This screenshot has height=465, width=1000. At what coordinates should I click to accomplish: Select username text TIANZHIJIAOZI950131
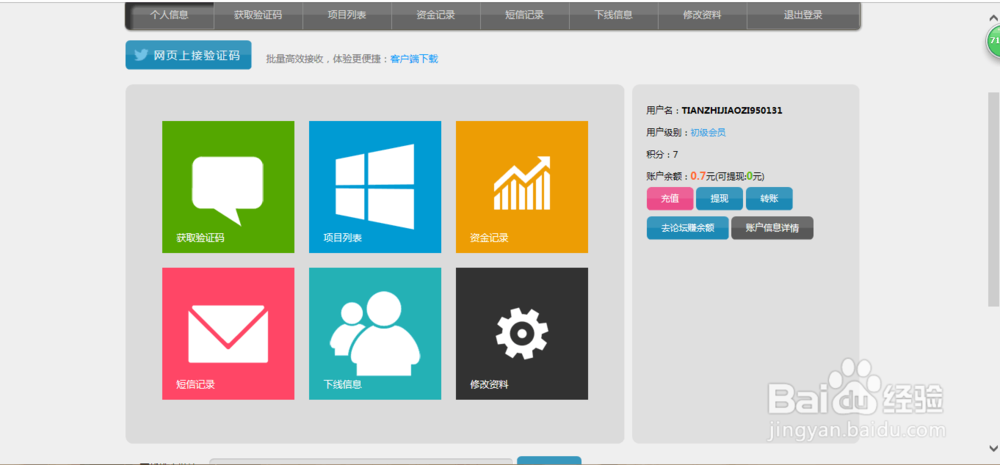pos(732,110)
